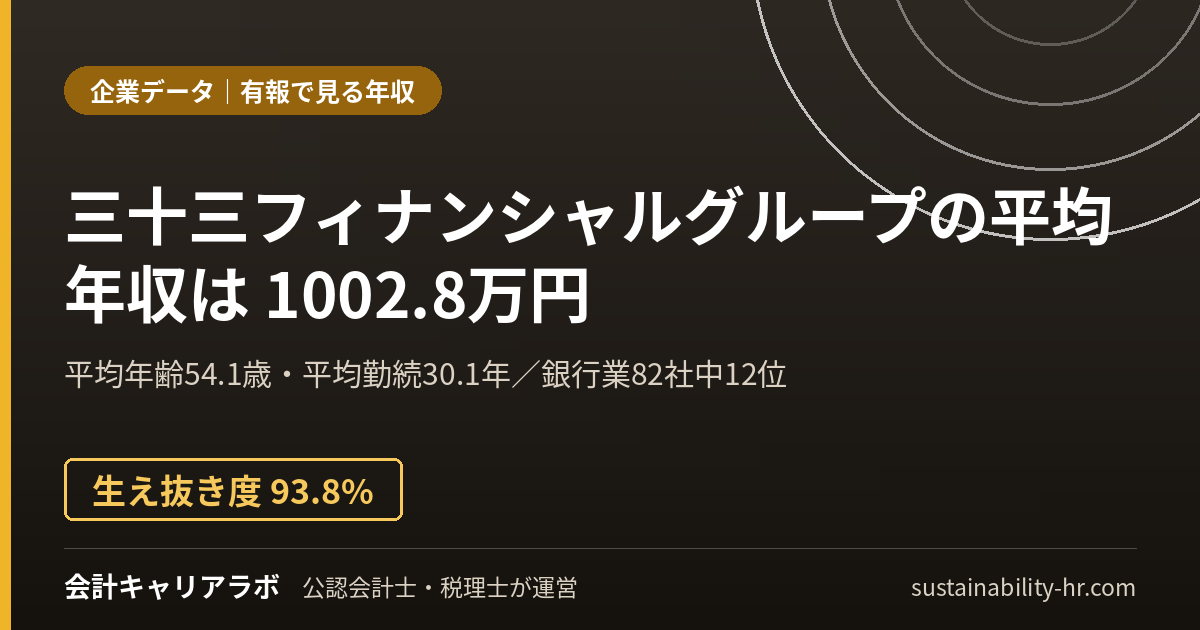The width and height of the screenshot is (1200, 630).
Task: Click the 公認会計士・税理士が運営 caption
Action: click(x=440, y=588)
